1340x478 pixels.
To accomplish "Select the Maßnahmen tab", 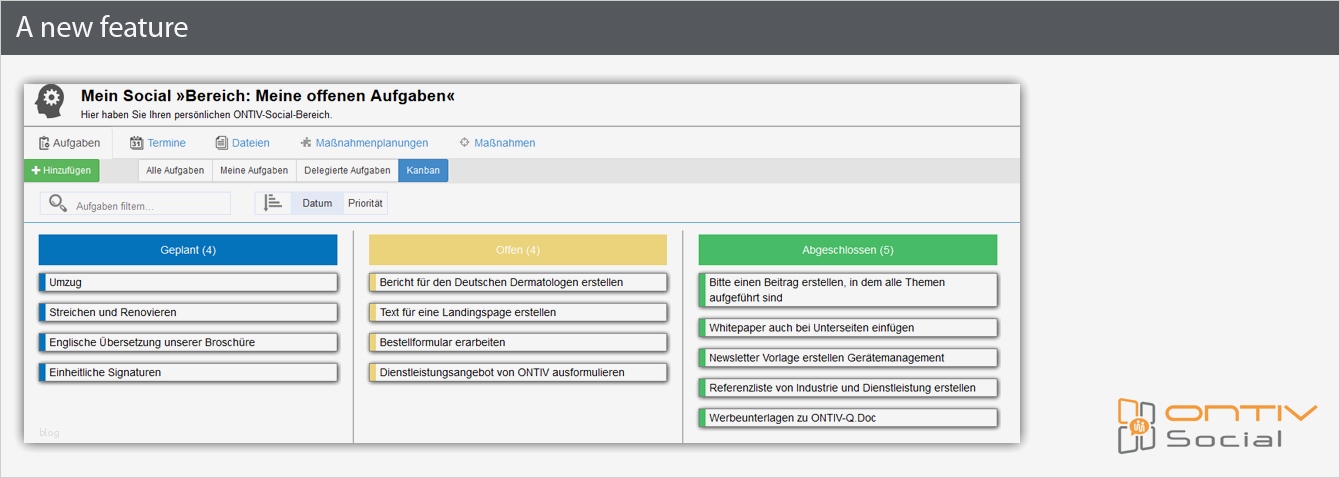I will pos(497,143).
